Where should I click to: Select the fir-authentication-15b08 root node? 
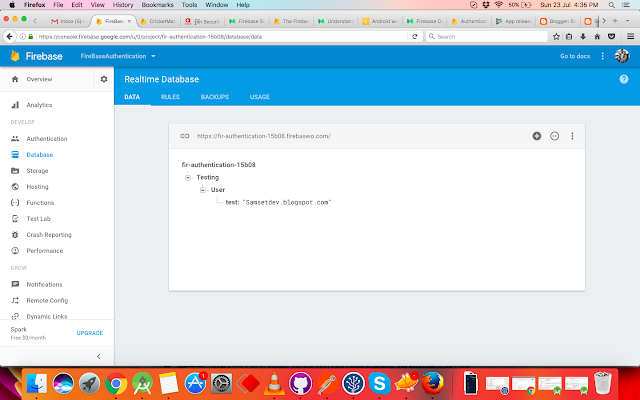tap(218, 164)
